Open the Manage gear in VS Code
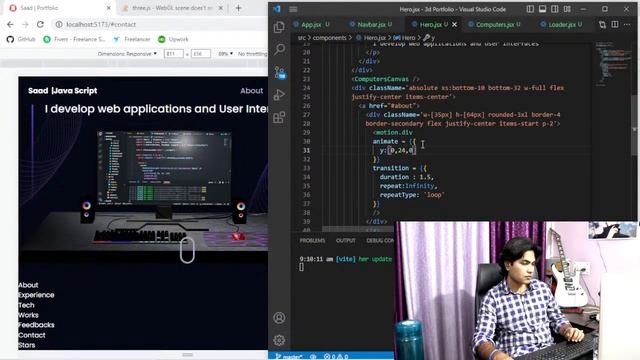Image resolution: width=640 pixels, height=360 pixels. tap(279, 340)
